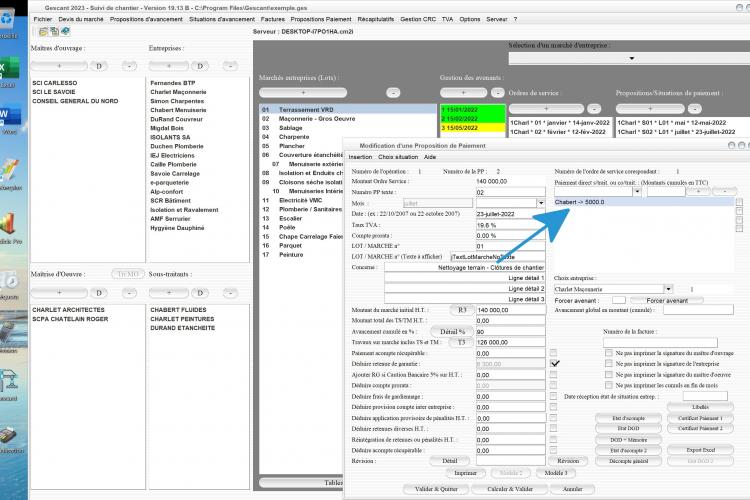Click the Décompte général button
The image size is (750, 500).
(629, 461)
